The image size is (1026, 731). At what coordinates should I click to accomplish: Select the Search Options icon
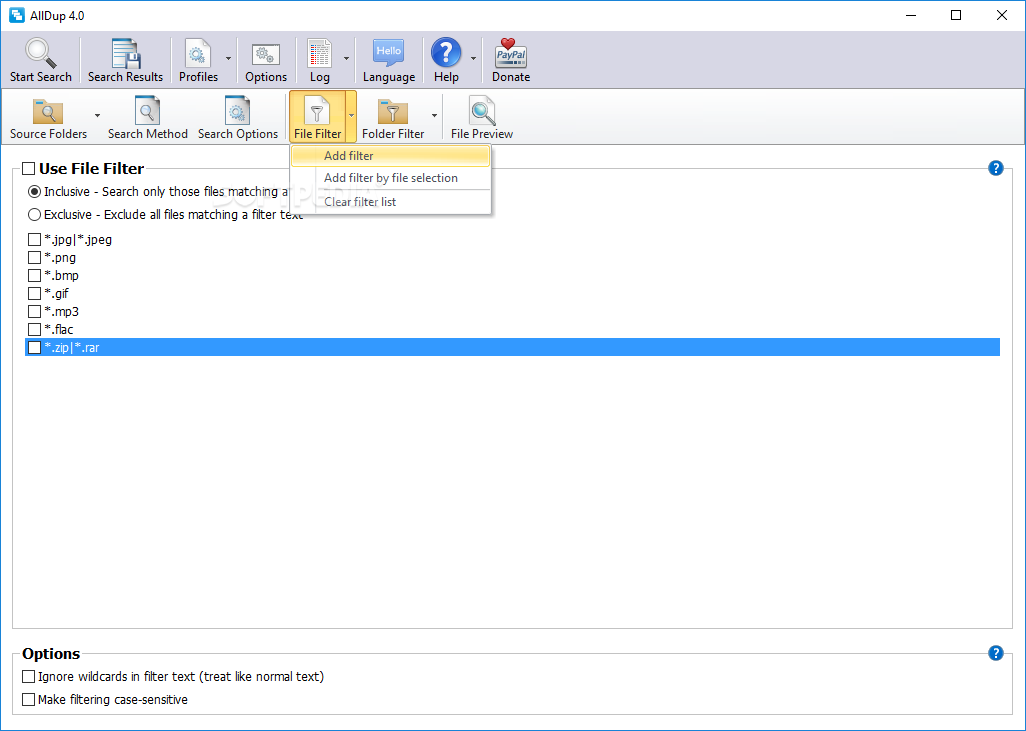pos(238,111)
